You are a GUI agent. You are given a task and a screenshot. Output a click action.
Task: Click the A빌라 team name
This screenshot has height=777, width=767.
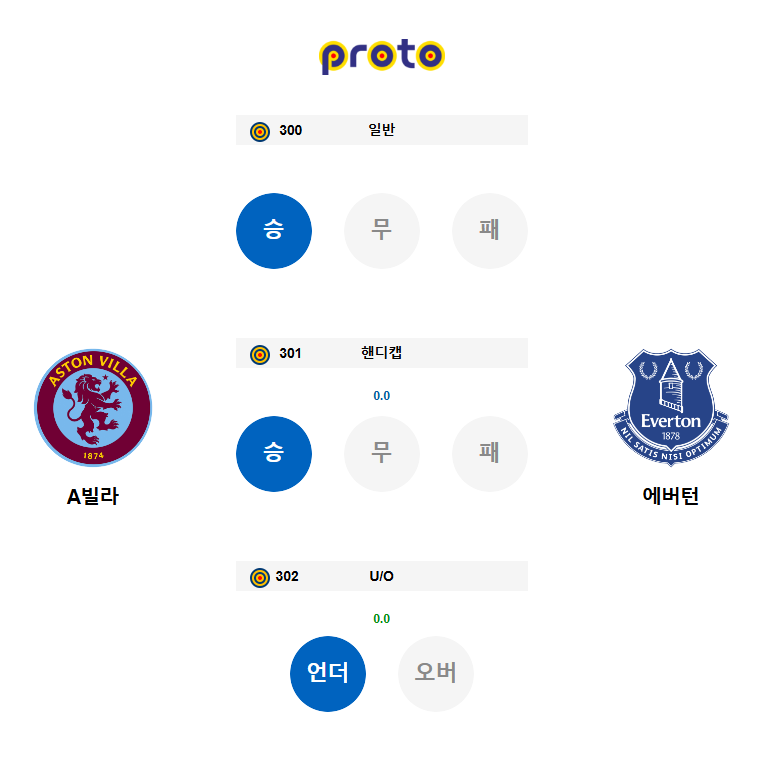tap(93, 496)
